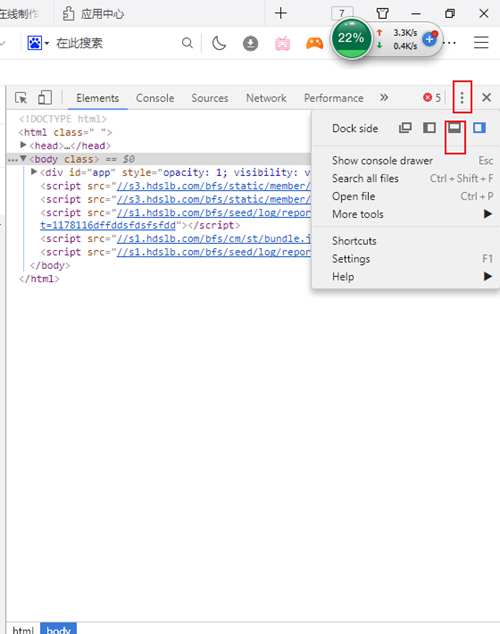This screenshot has width=500, height=634.
Task: Open the Sources tab
Action: pos(210,98)
